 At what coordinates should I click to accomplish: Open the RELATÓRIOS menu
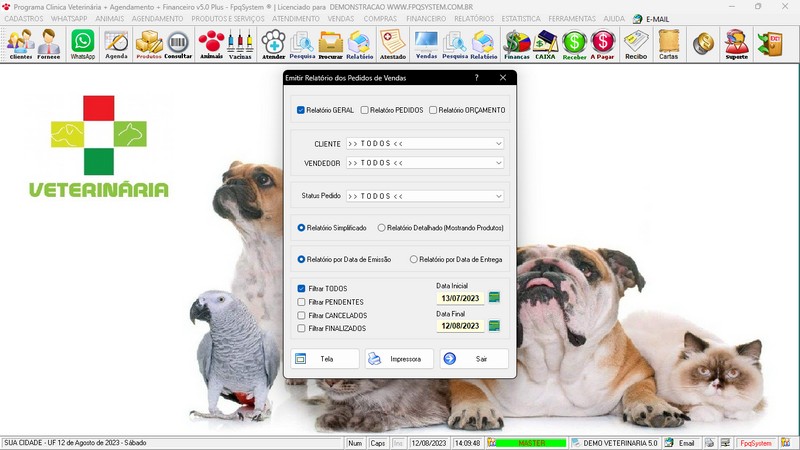click(474, 19)
